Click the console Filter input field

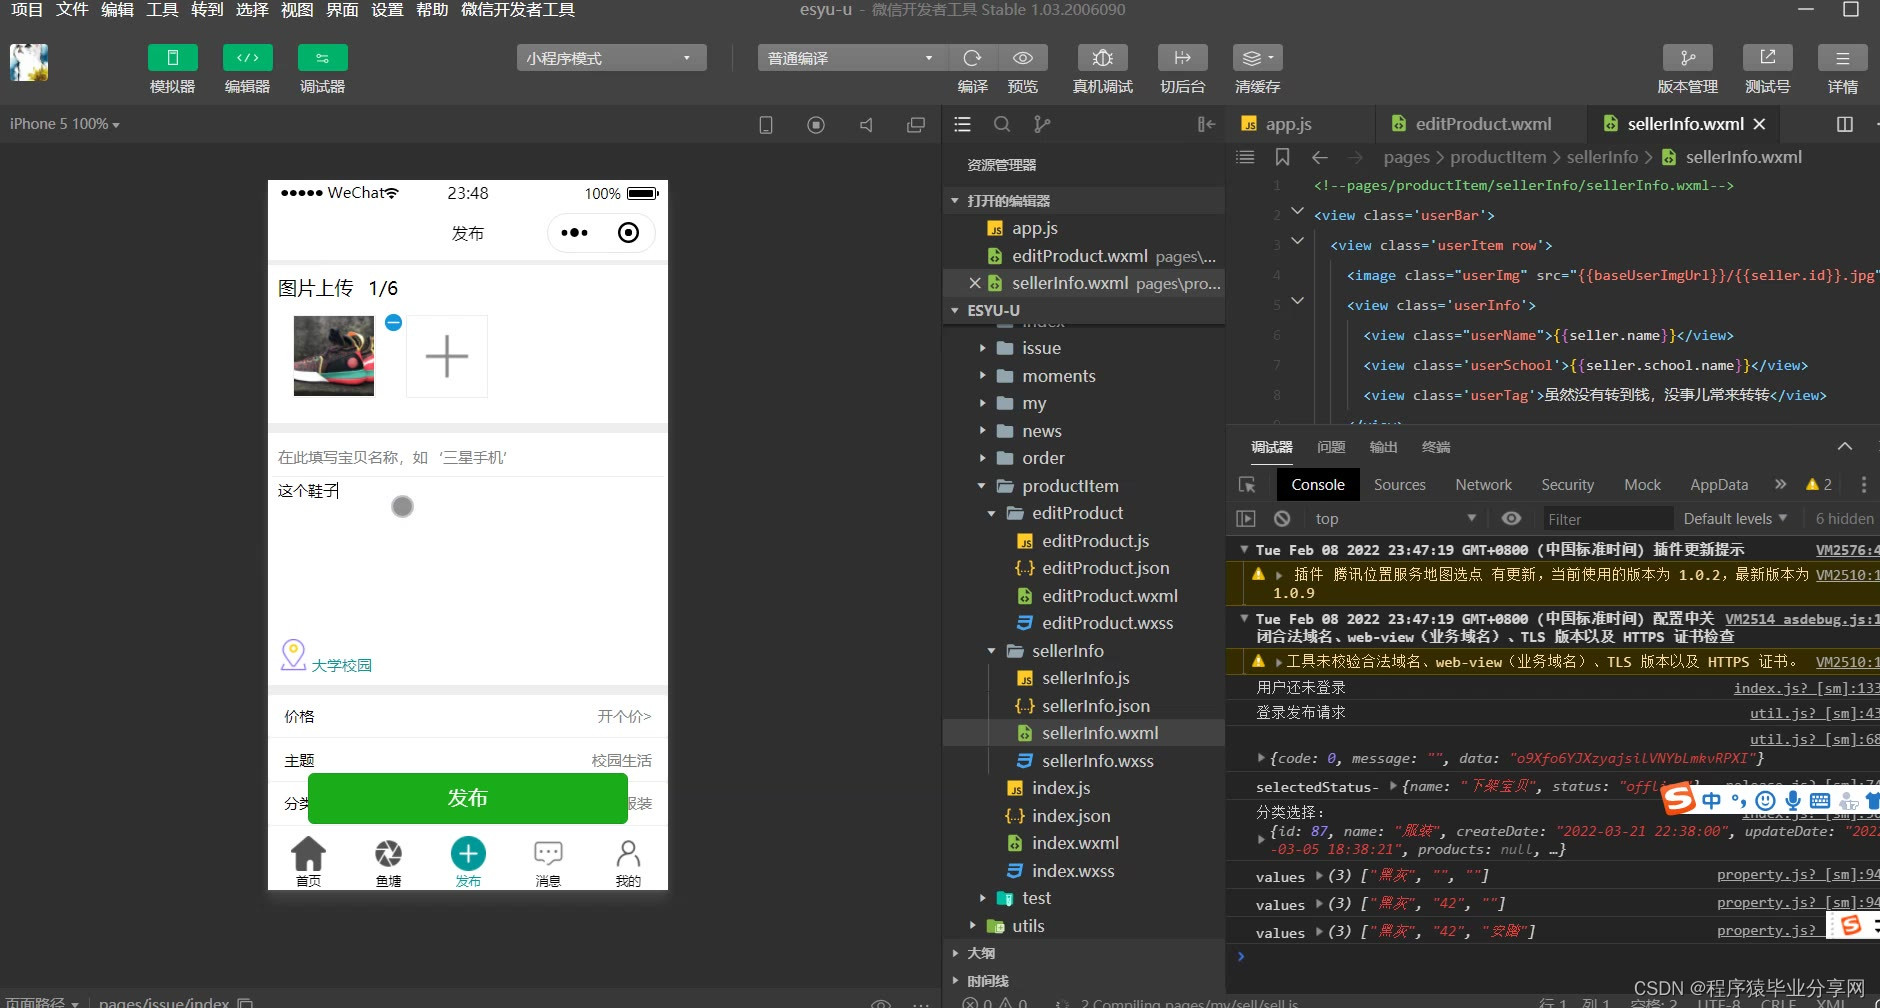1606,519
